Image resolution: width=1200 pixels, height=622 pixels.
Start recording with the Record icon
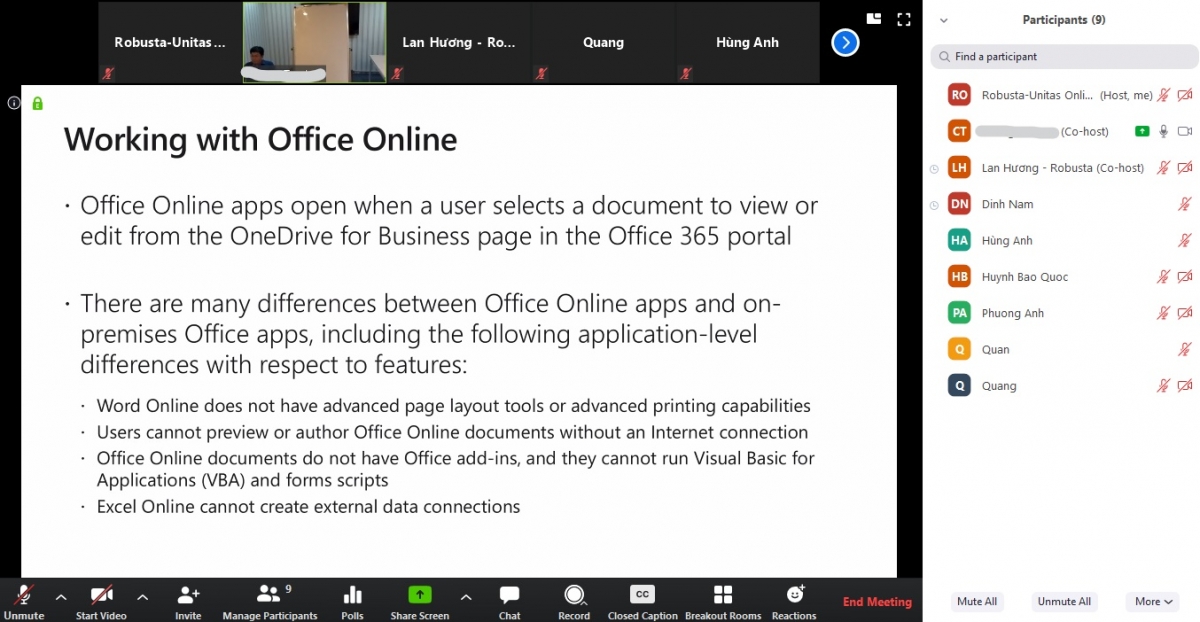tap(574, 595)
